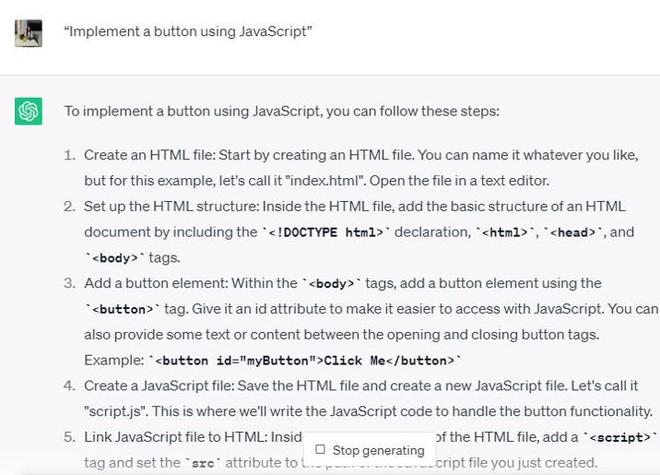660x475 pixels.
Task: Click the <button> inline code in step 3
Action: coord(115,309)
